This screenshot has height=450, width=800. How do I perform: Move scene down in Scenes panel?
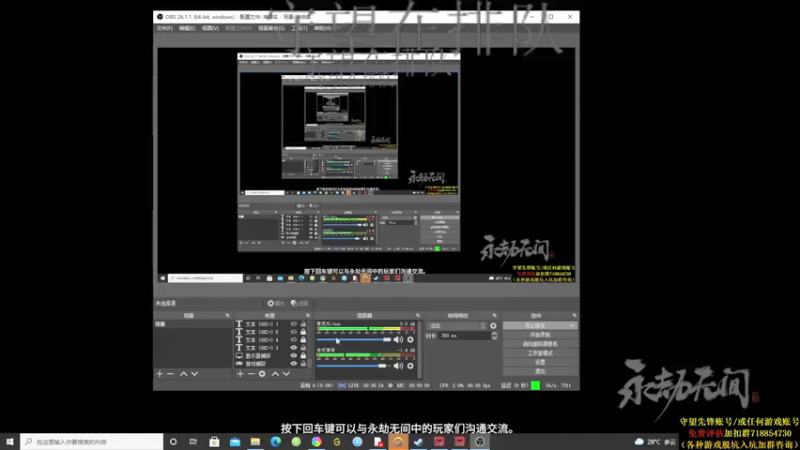(194, 374)
